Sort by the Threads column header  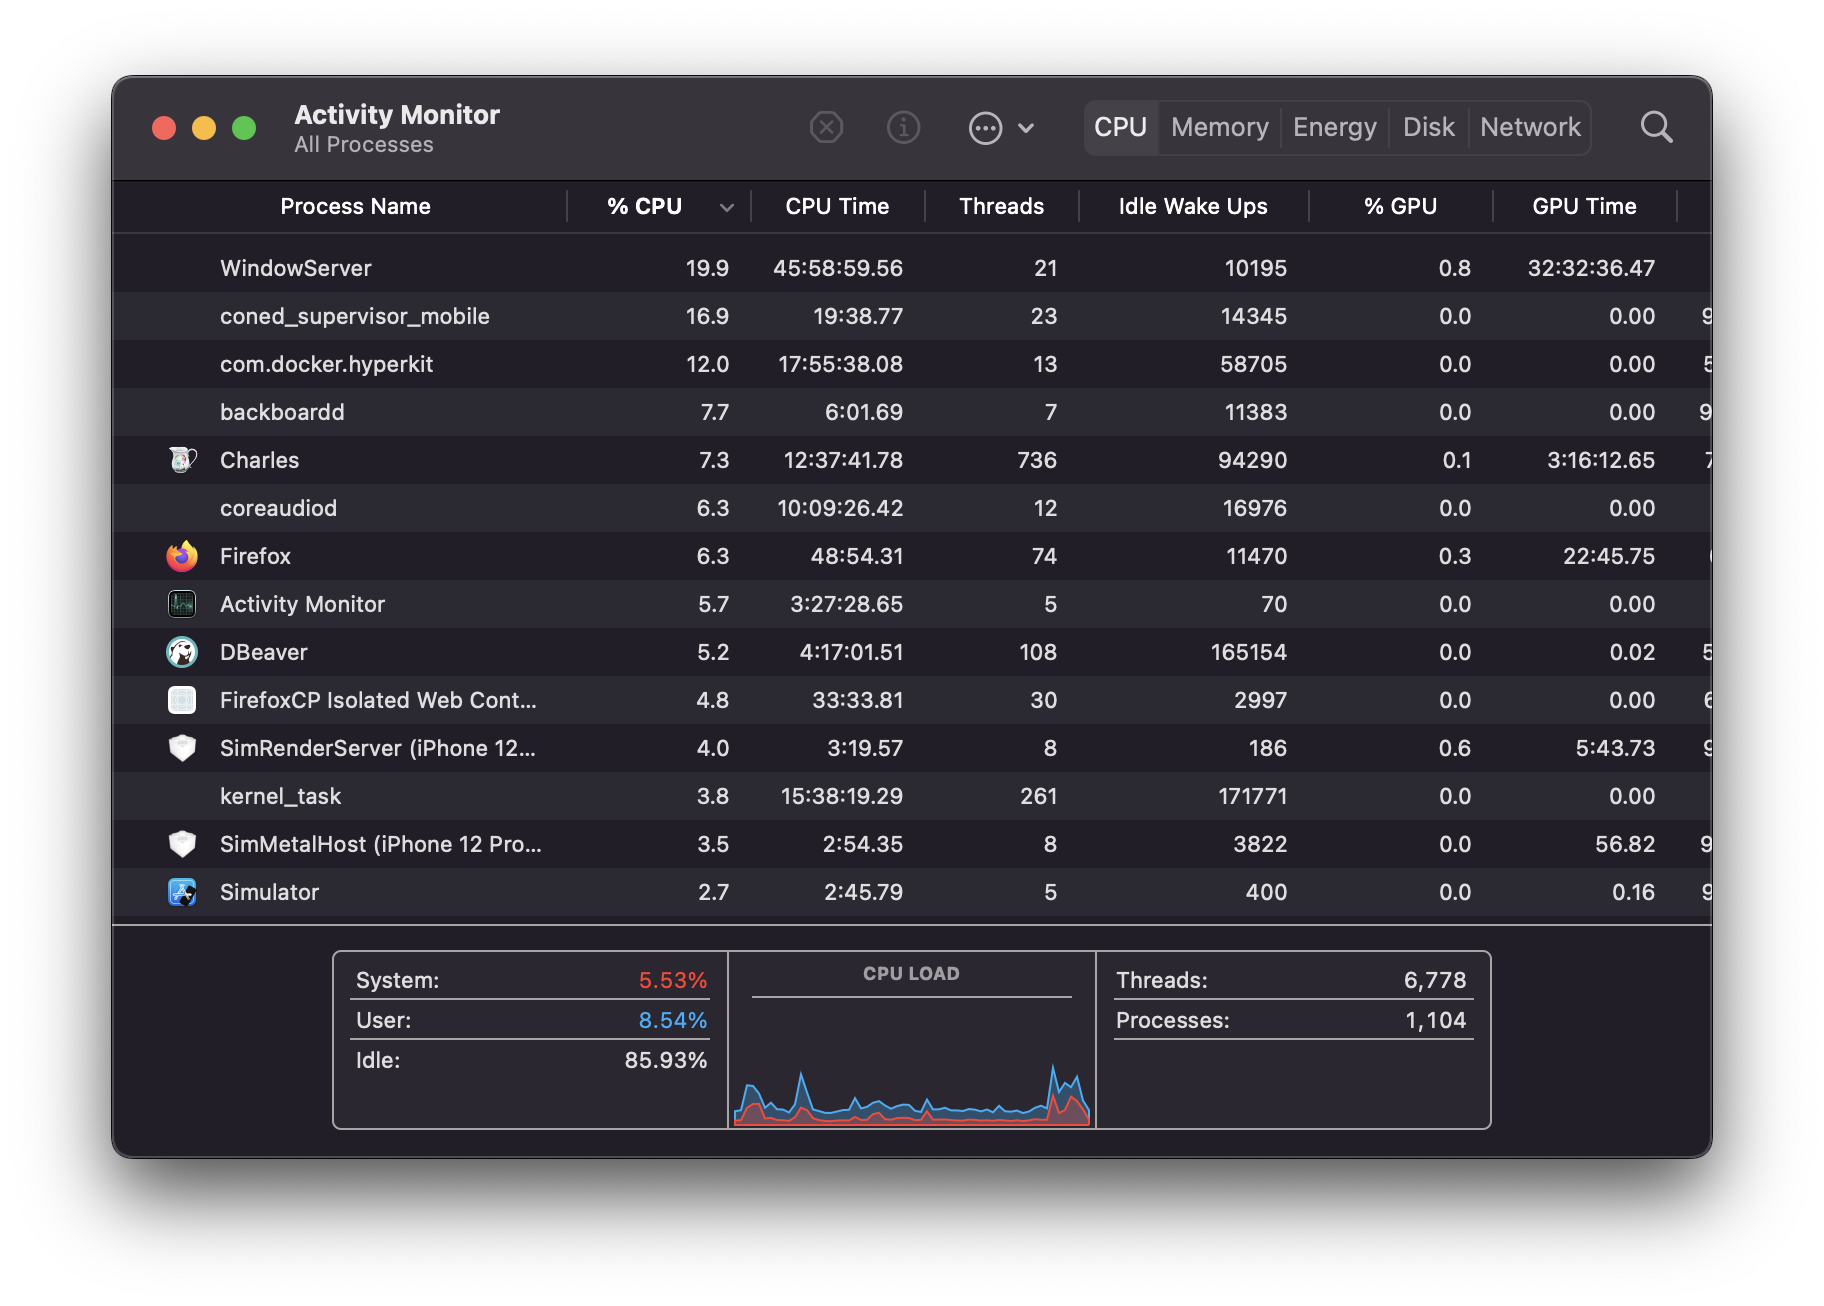pos(1001,207)
